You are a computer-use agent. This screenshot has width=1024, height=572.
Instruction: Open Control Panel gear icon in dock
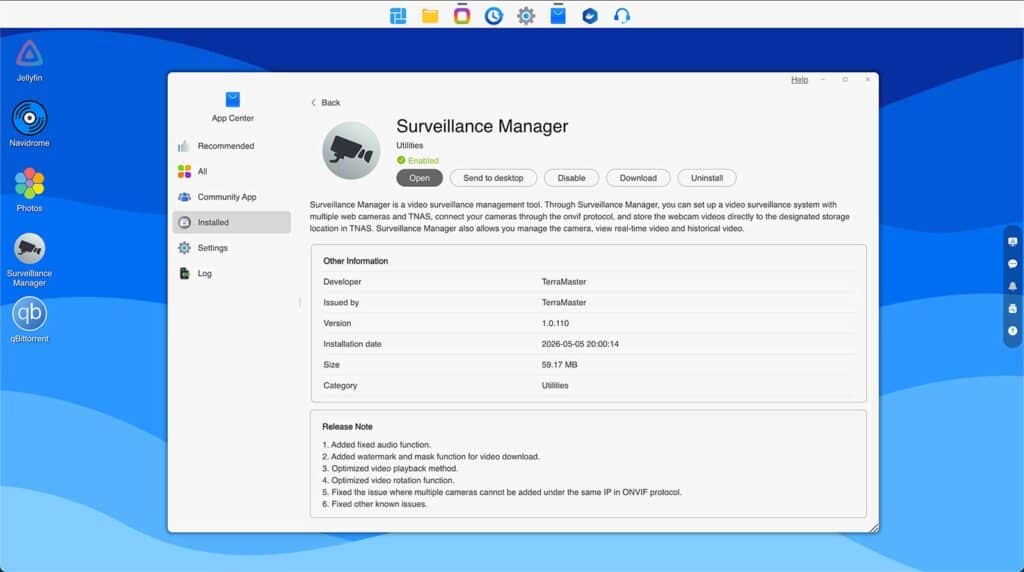click(526, 16)
